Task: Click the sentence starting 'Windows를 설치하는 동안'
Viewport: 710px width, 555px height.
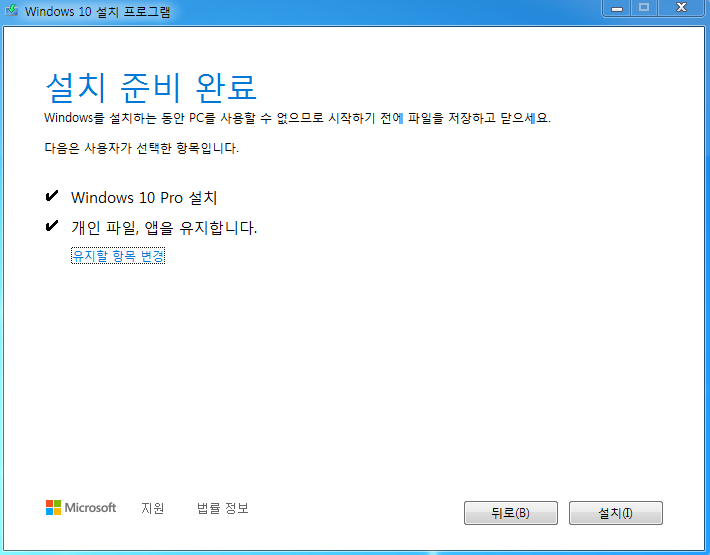Action: click(297, 118)
